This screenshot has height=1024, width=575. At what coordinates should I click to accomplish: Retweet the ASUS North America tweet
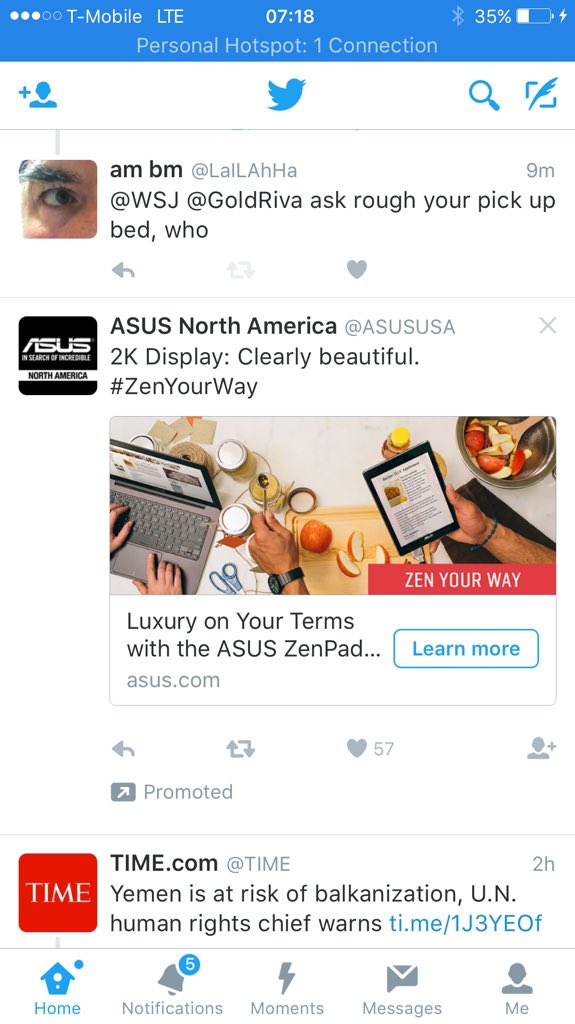click(240, 748)
